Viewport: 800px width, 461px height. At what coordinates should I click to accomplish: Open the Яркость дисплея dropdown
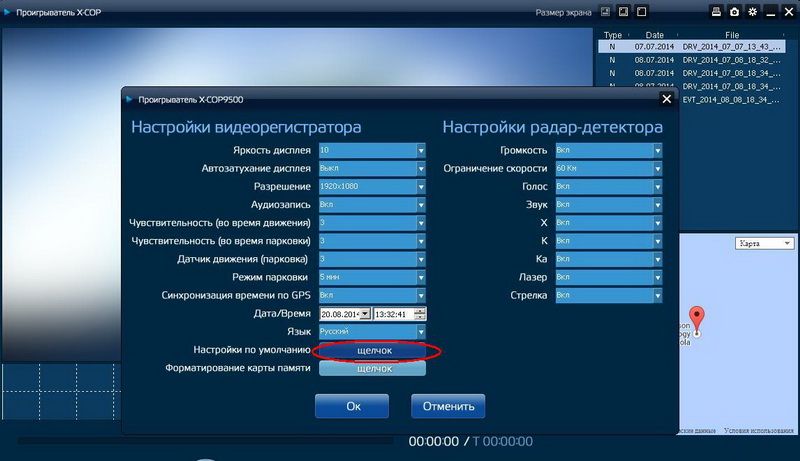point(421,150)
